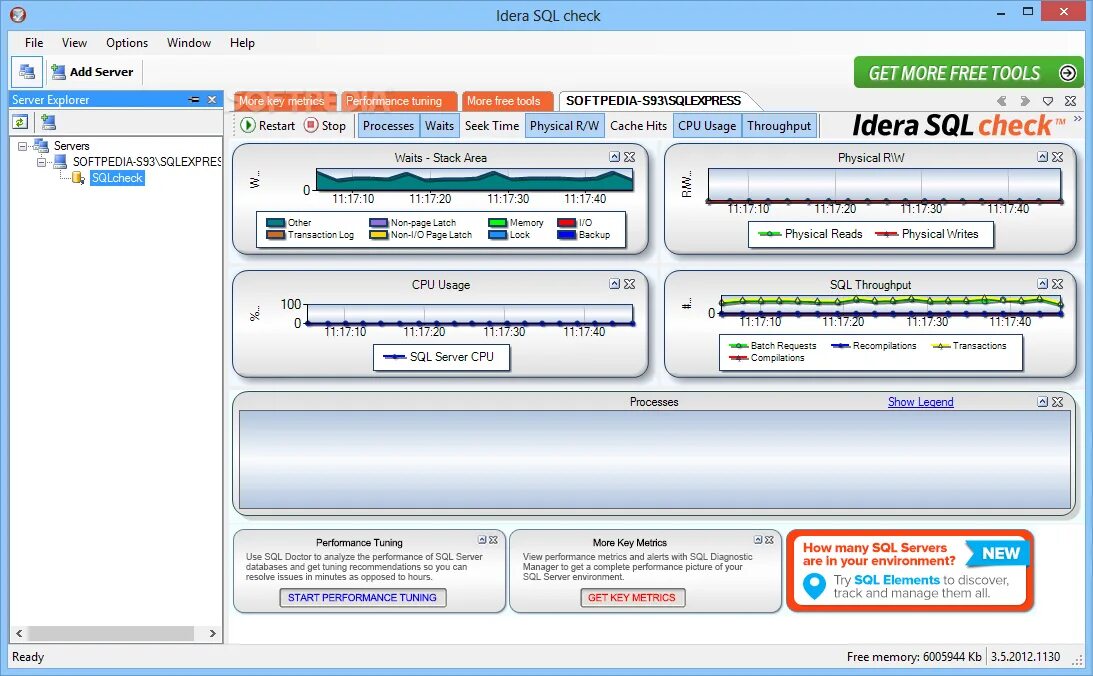Collapse the SOFTPEDIA-S93\SQLEXPRESS tree node
Image resolution: width=1093 pixels, height=676 pixels.
click(x=41, y=162)
